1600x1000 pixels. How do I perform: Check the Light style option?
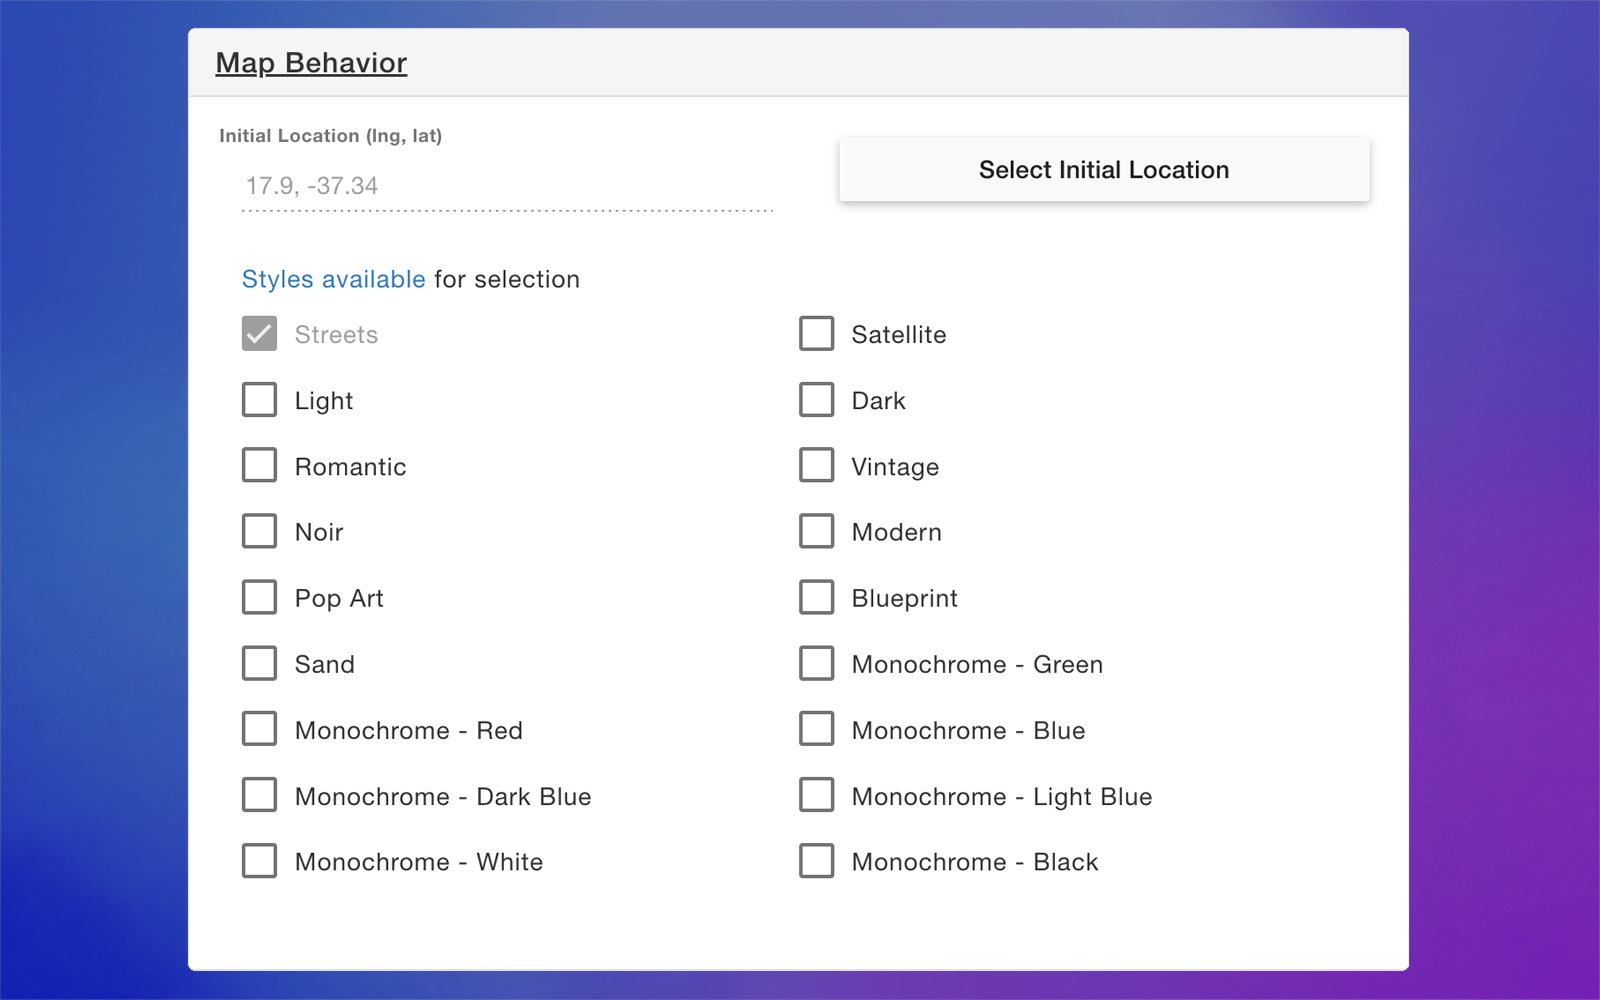(259, 399)
